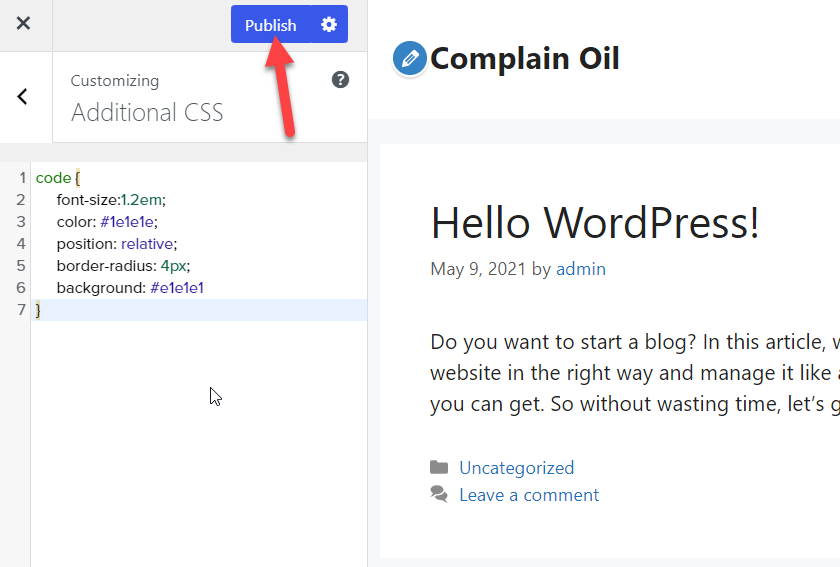Viewport: 840px width, 567px height.
Task: Click the blue pencil edit shortcut icon
Action: click(x=409, y=58)
